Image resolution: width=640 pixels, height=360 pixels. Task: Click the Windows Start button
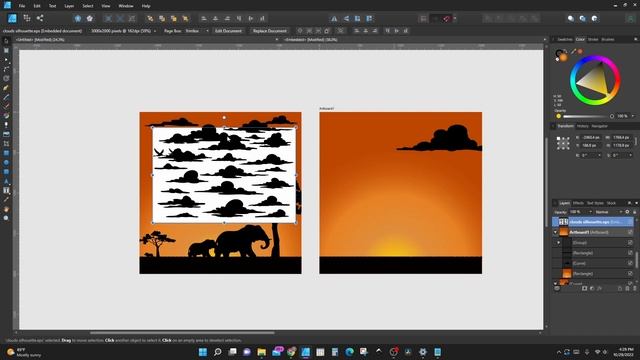[203, 352]
